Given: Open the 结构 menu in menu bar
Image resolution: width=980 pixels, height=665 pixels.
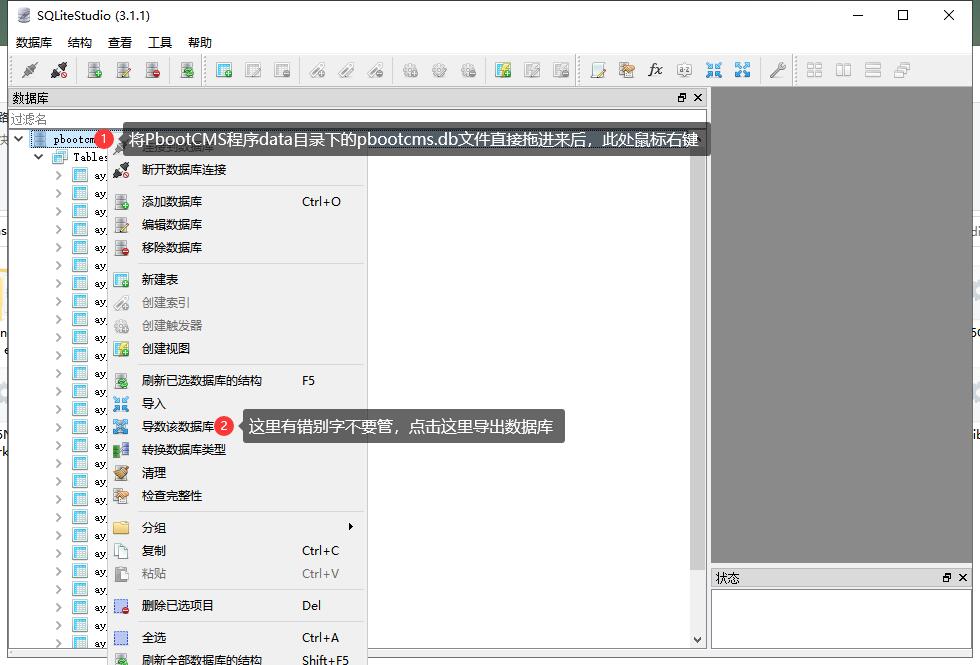Looking at the screenshot, I should 80,42.
